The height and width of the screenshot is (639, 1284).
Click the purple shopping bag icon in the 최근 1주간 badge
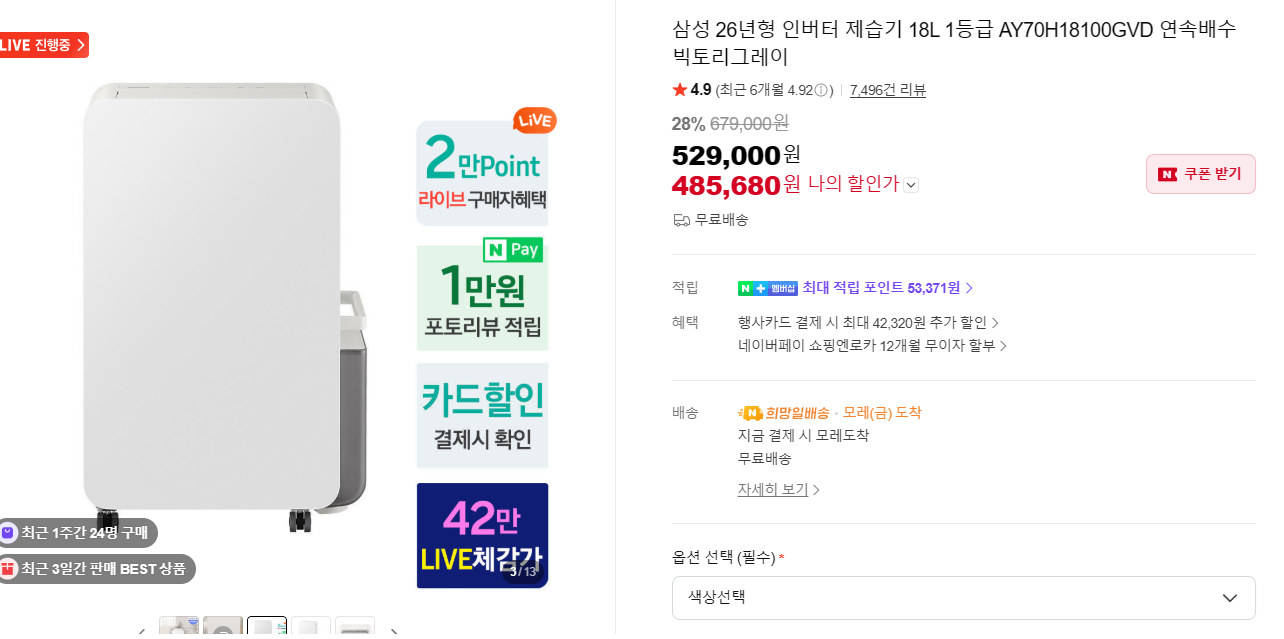tap(8, 533)
